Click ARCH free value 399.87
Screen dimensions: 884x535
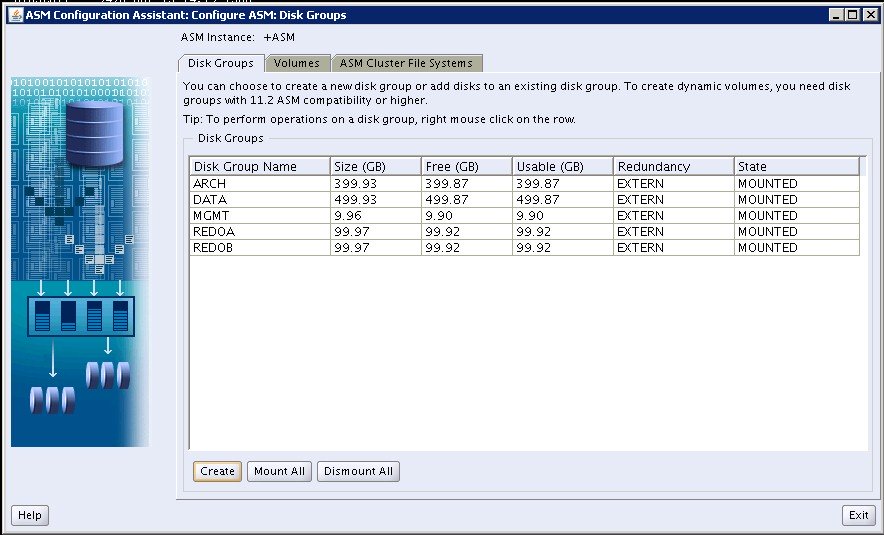coord(447,184)
